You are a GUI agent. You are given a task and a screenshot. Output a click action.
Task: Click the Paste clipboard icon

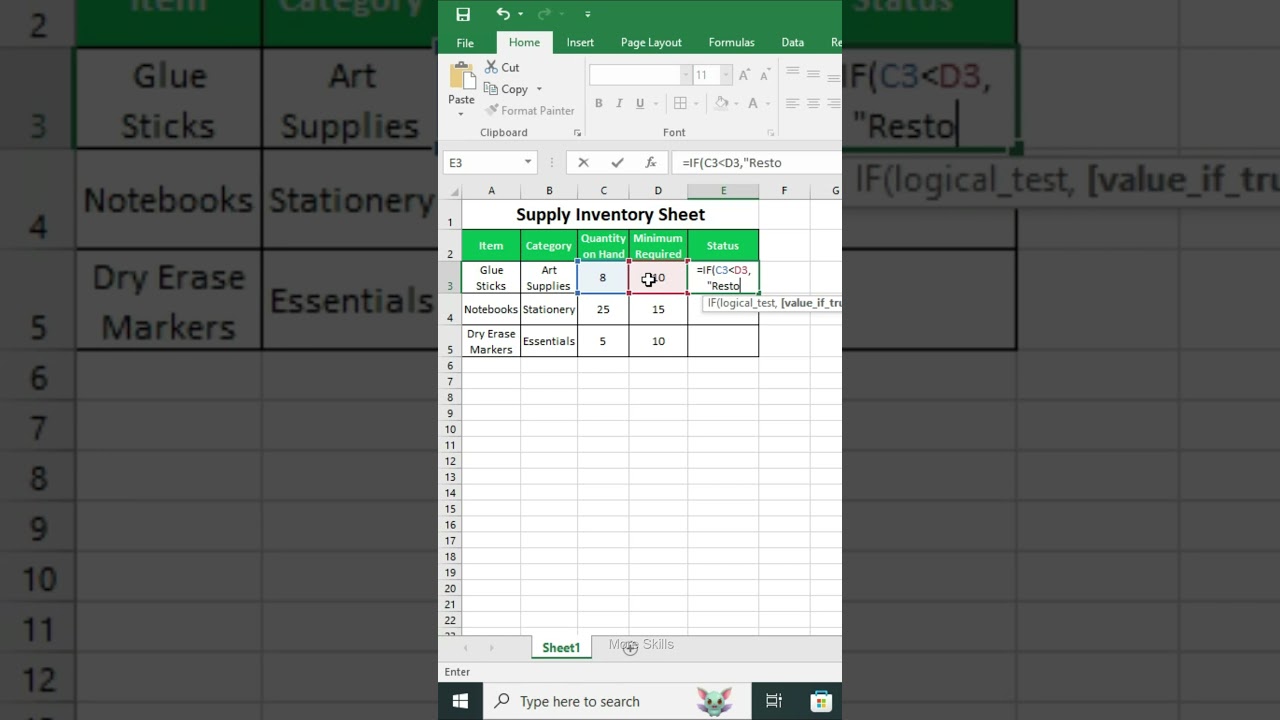(461, 76)
